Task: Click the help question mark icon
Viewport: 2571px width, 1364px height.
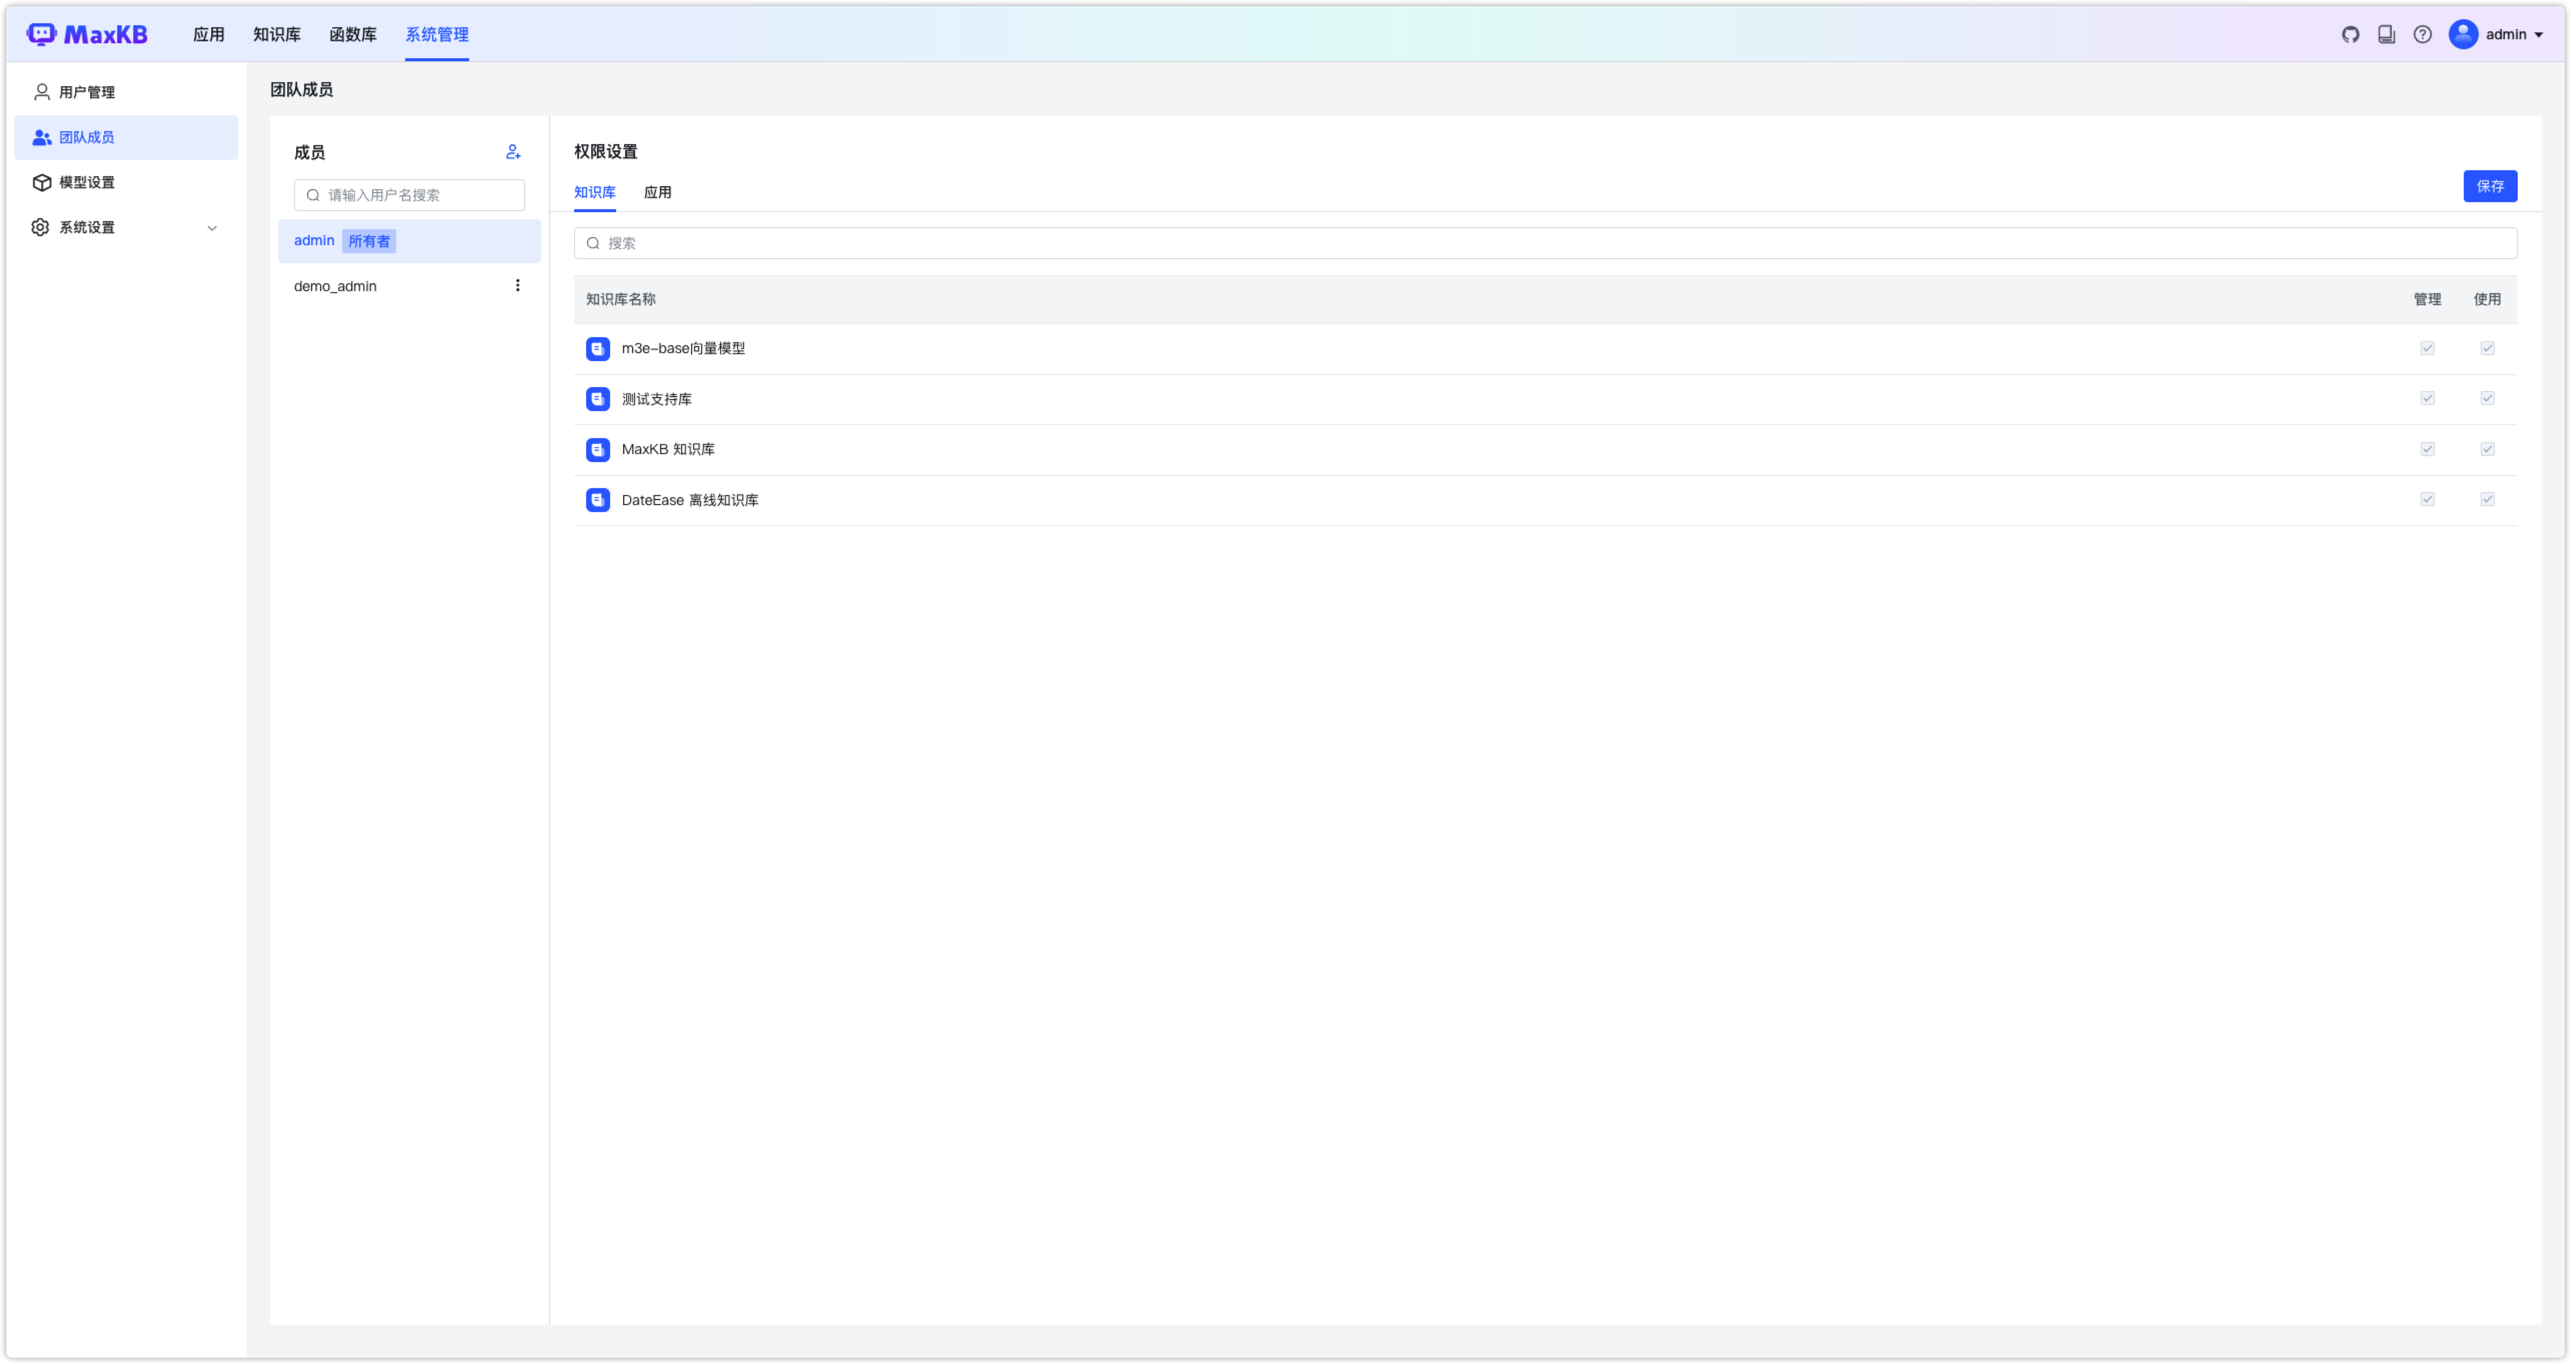Action: tap(2423, 33)
